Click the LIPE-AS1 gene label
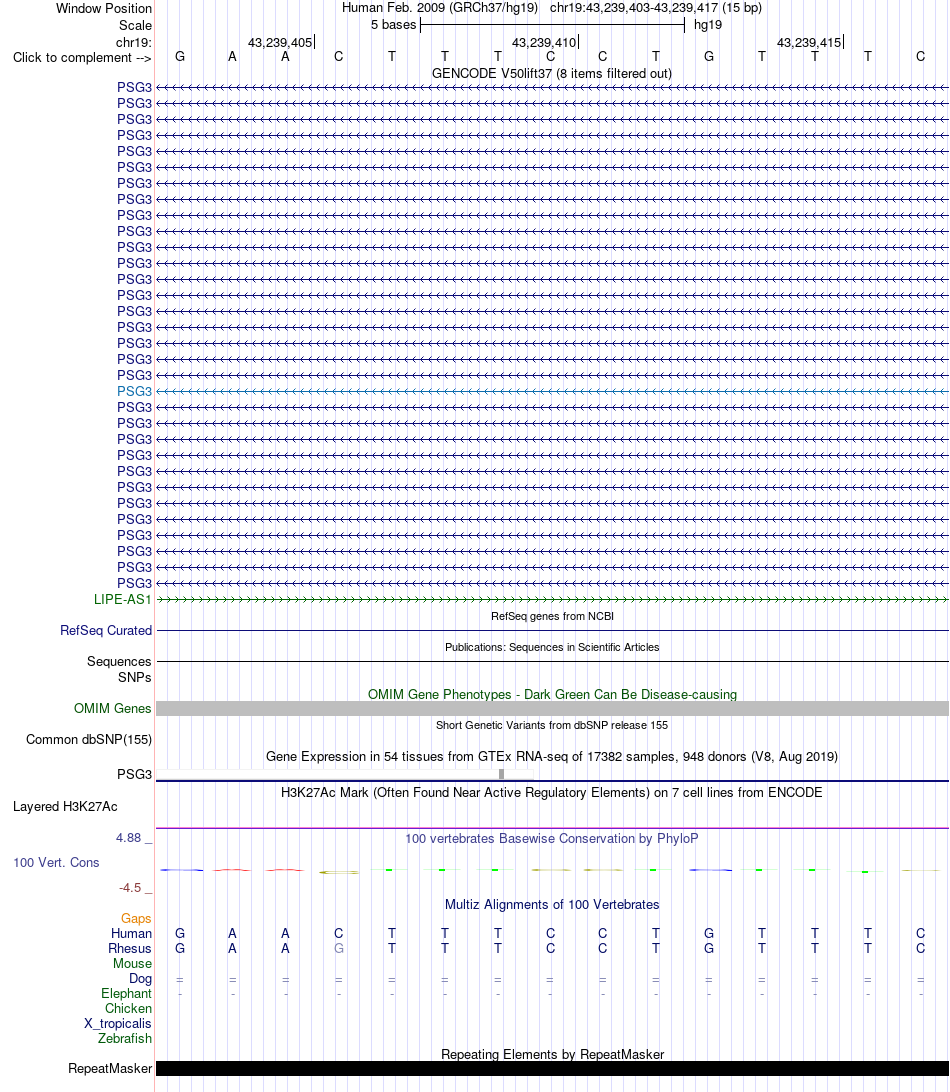950x1092 pixels. pyautogui.click(x=123, y=600)
